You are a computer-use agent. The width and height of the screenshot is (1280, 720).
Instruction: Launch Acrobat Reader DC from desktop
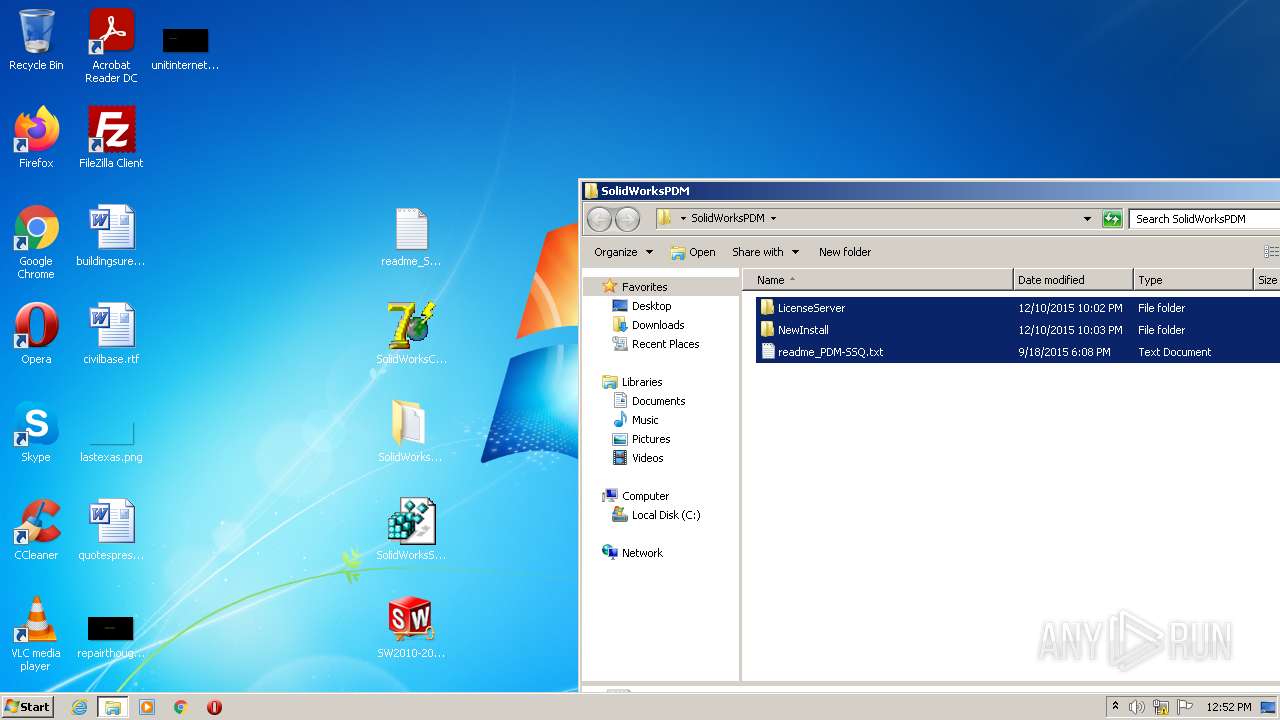pyautogui.click(x=111, y=46)
